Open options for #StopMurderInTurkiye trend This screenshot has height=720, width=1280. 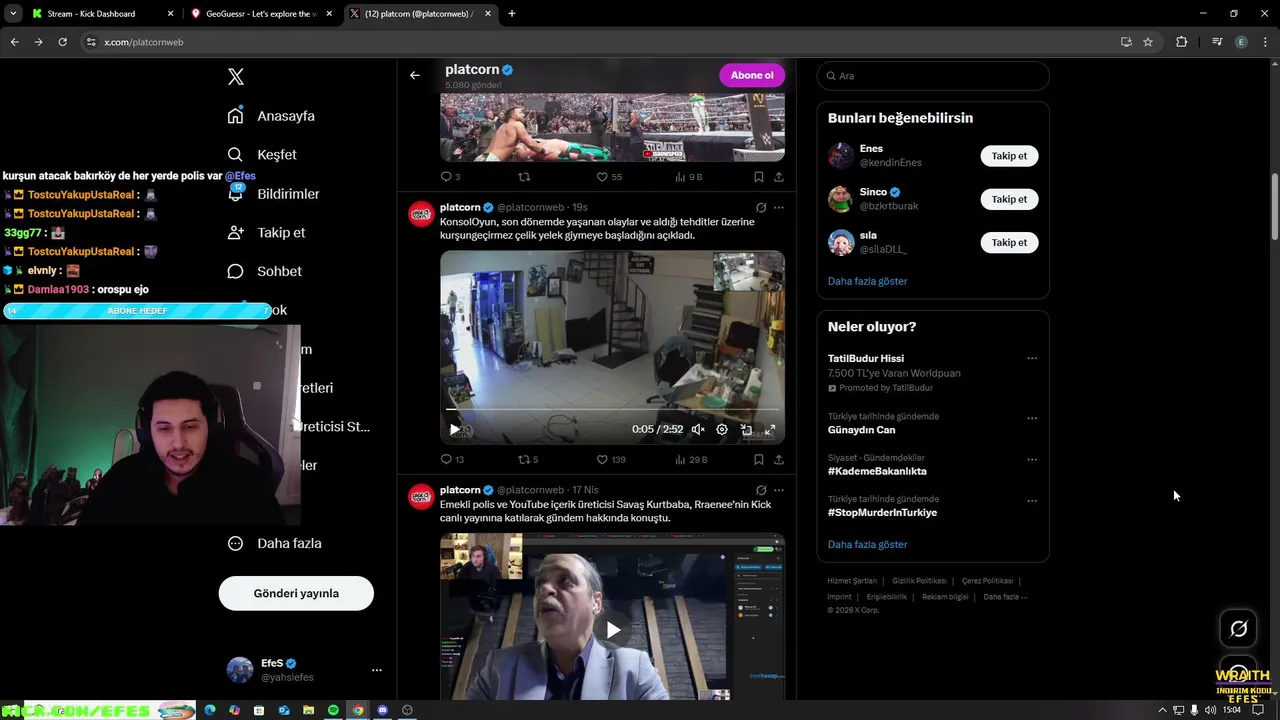[x=1032, y=501]
